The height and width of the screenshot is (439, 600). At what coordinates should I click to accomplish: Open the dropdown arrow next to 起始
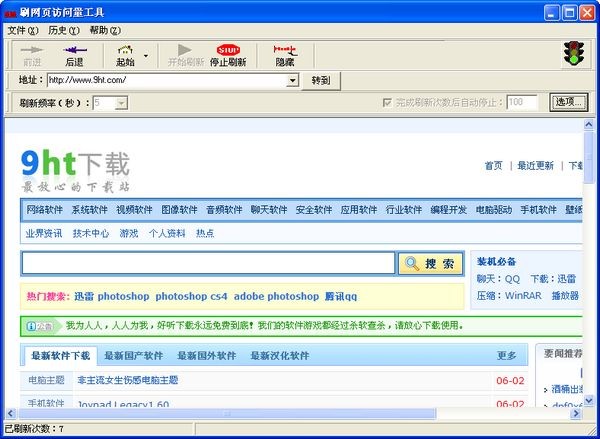point(146,56)
